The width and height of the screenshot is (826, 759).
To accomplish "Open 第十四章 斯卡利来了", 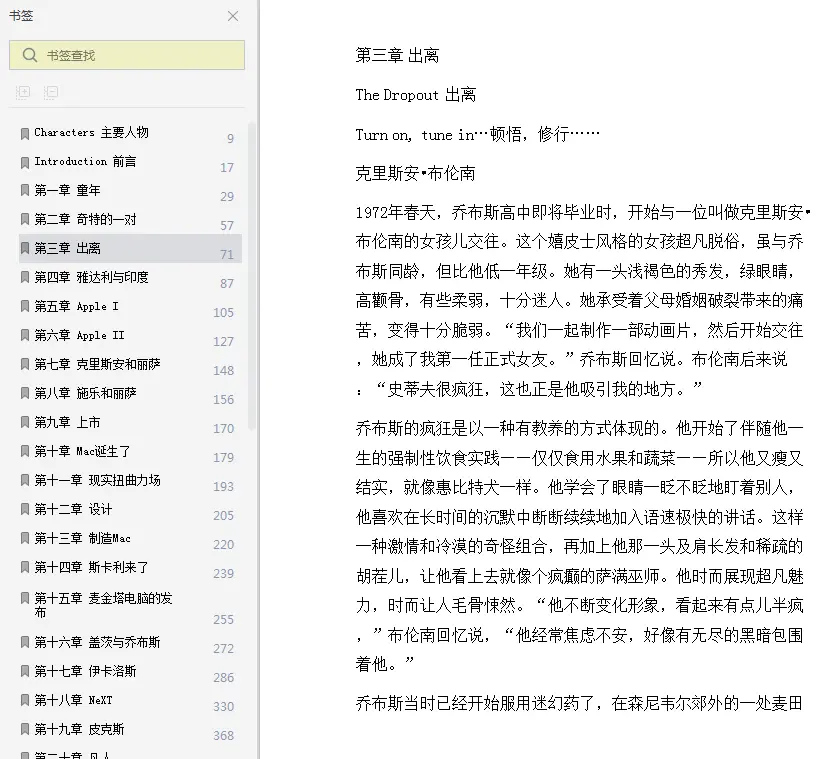I will point(91,567).
